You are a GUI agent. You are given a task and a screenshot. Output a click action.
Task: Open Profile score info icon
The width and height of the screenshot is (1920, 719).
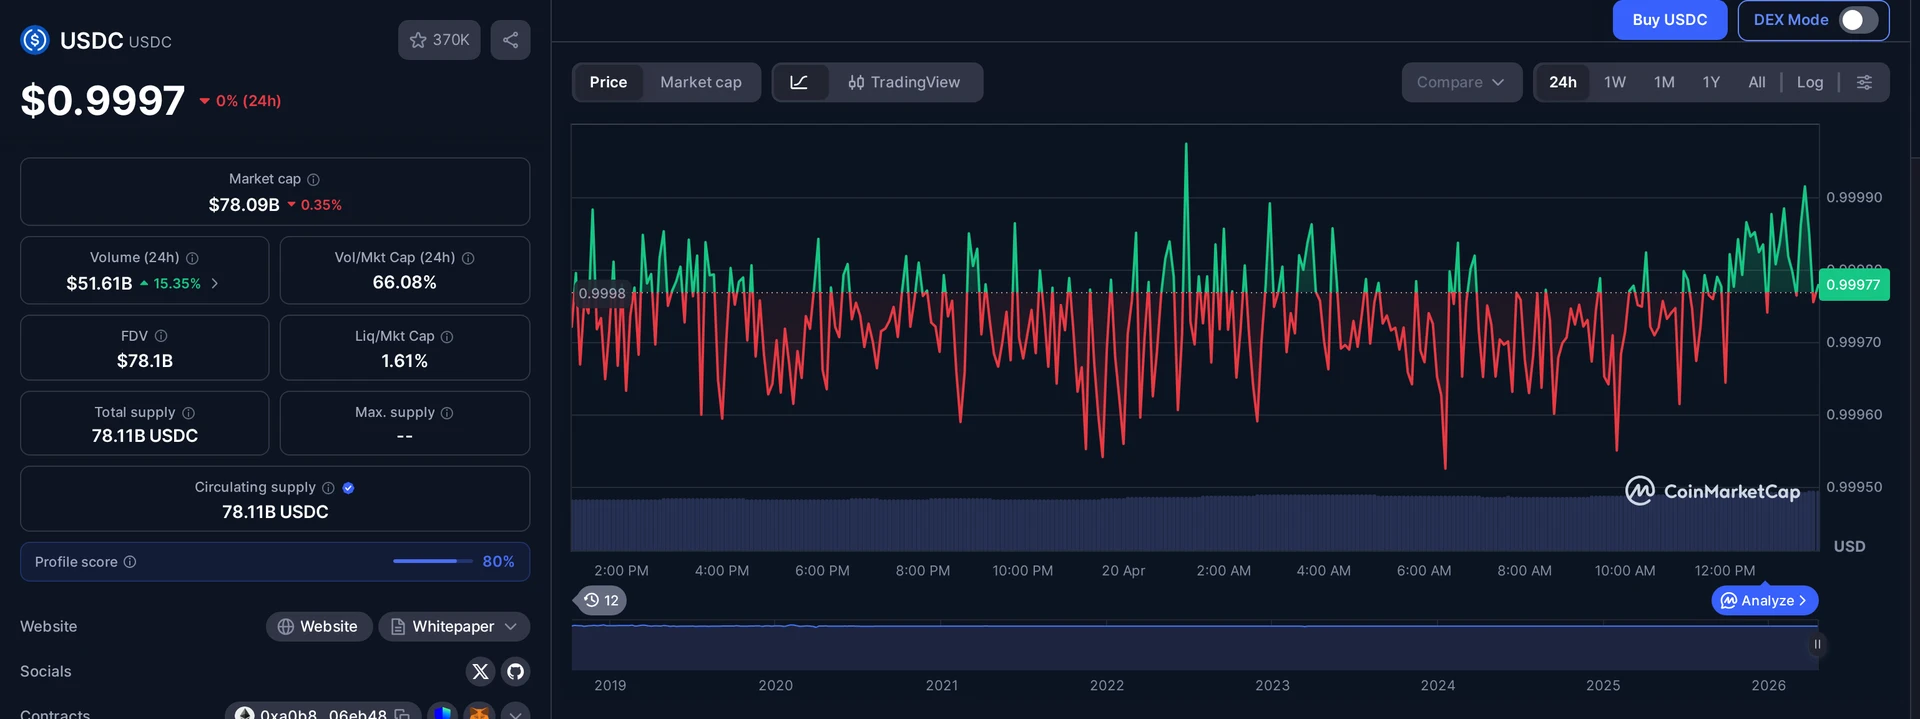[x=130, y=562]
